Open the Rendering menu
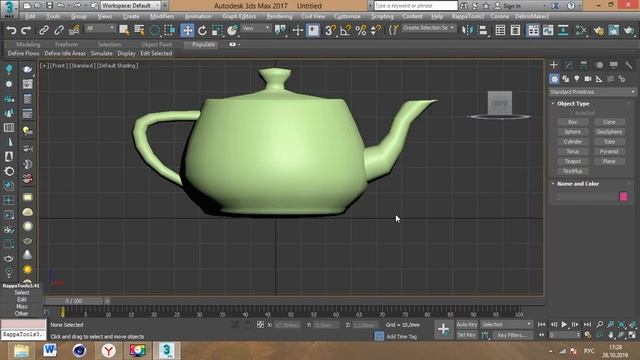Viewport: 640px width, 360px height. coord(279,16)
